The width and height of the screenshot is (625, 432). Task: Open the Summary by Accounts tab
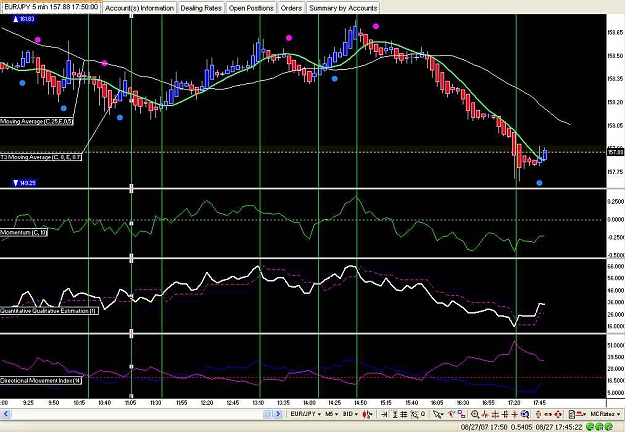(343, 8)
